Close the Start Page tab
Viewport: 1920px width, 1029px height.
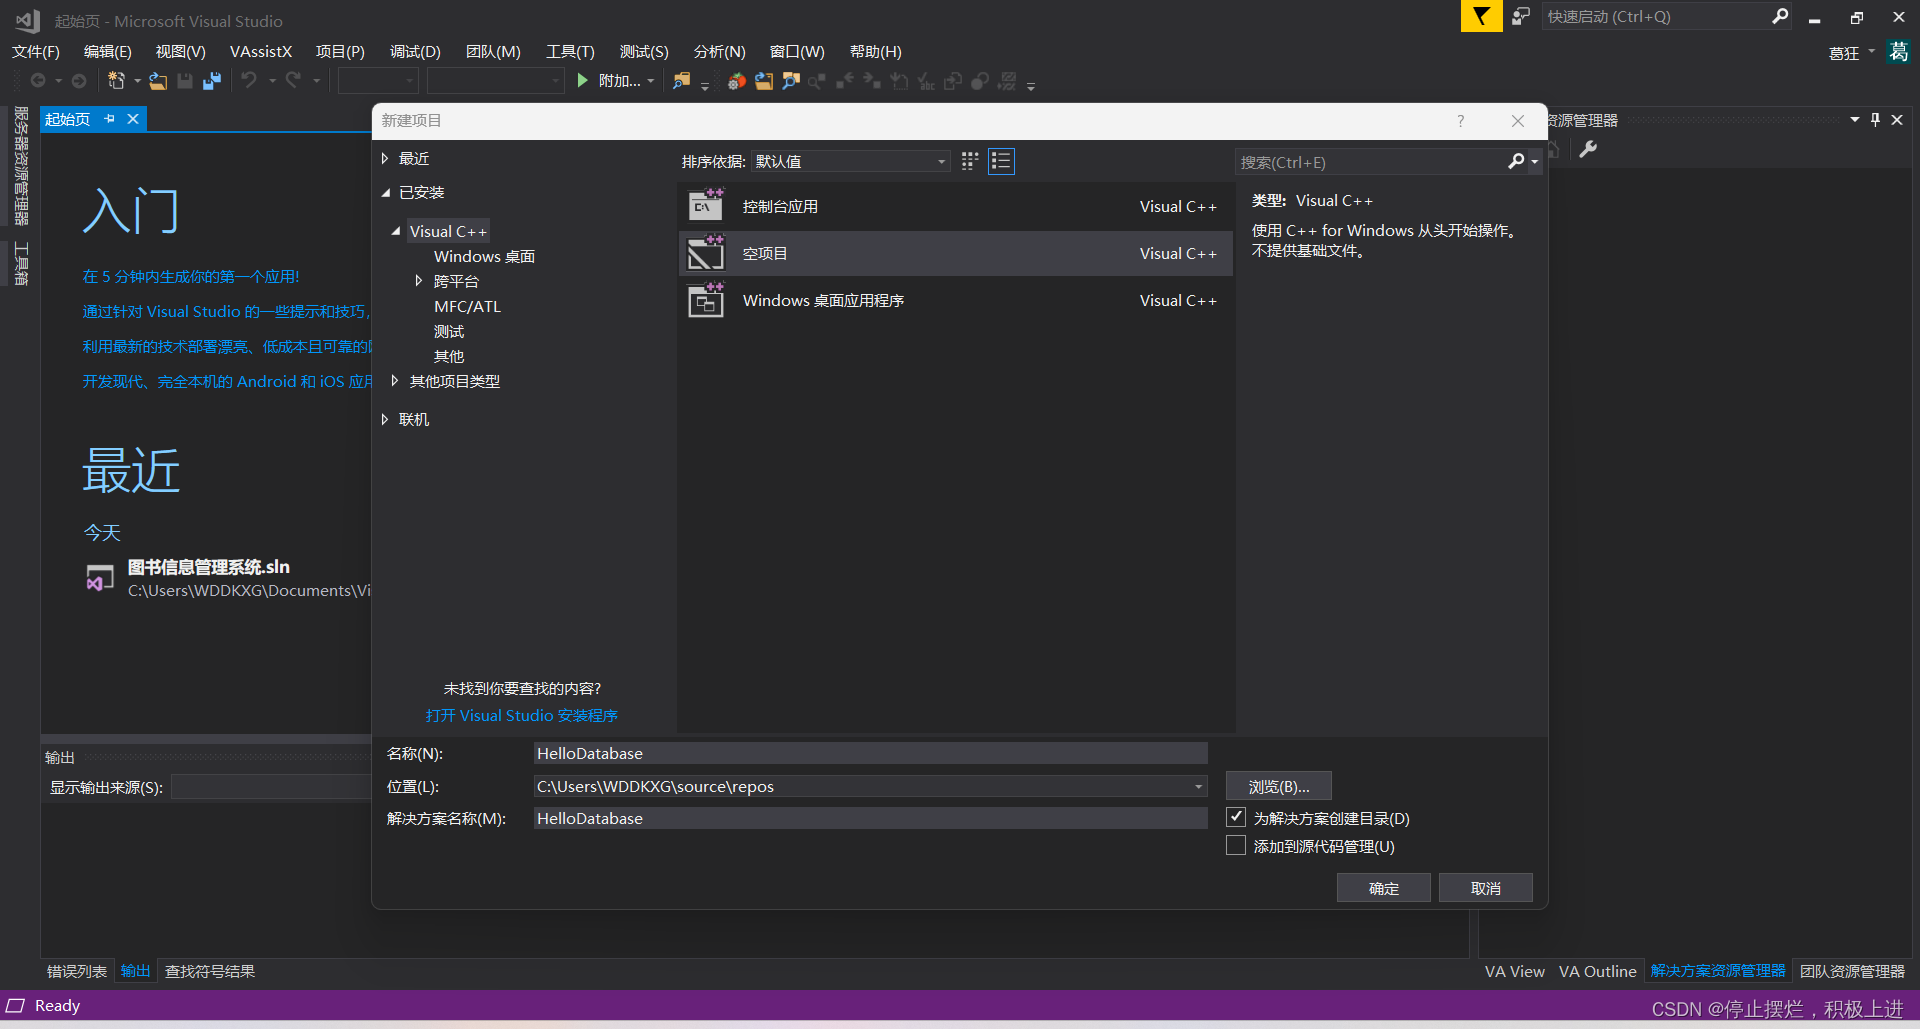pos(132,119)
